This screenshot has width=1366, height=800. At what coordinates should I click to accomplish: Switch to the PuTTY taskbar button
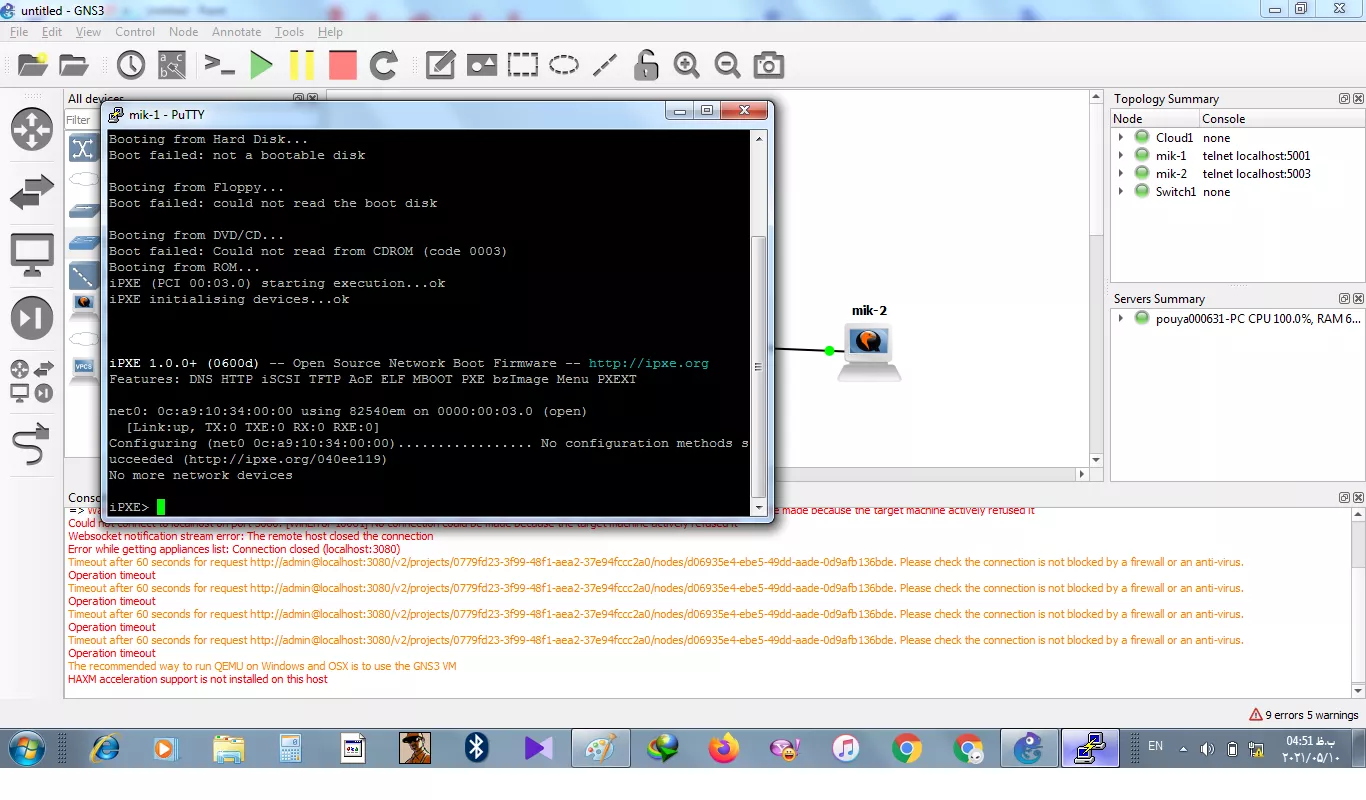coord(1089,749)
